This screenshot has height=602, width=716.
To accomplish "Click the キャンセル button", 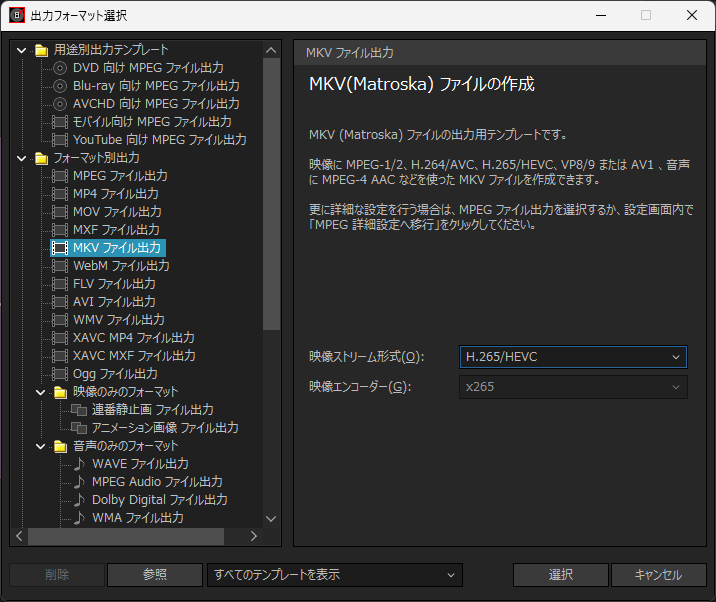I will pos(658,575).
